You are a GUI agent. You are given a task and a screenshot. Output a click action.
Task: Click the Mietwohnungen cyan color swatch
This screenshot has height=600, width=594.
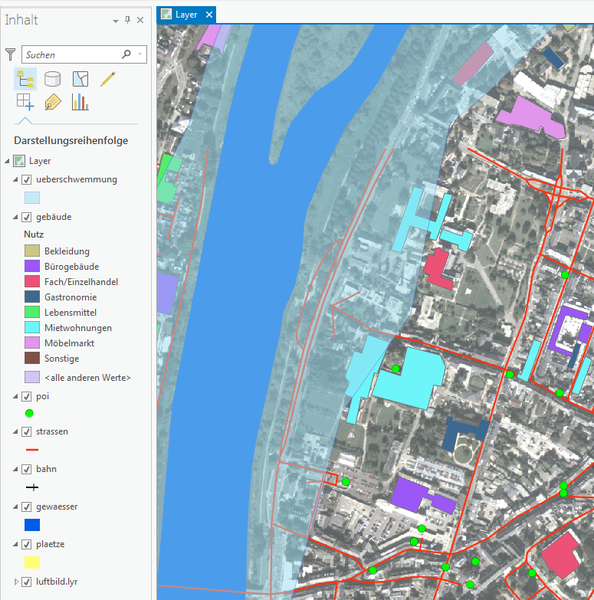click(x=32, y=328)
